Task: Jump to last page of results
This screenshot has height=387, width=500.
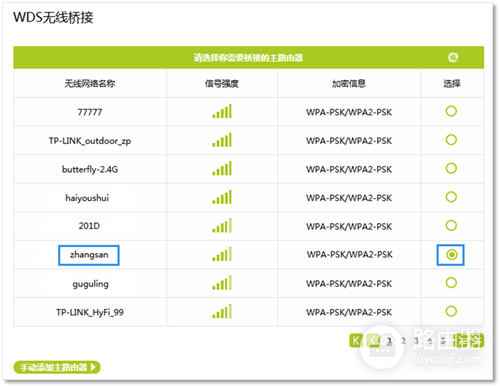Action: (x=476, y=341)
